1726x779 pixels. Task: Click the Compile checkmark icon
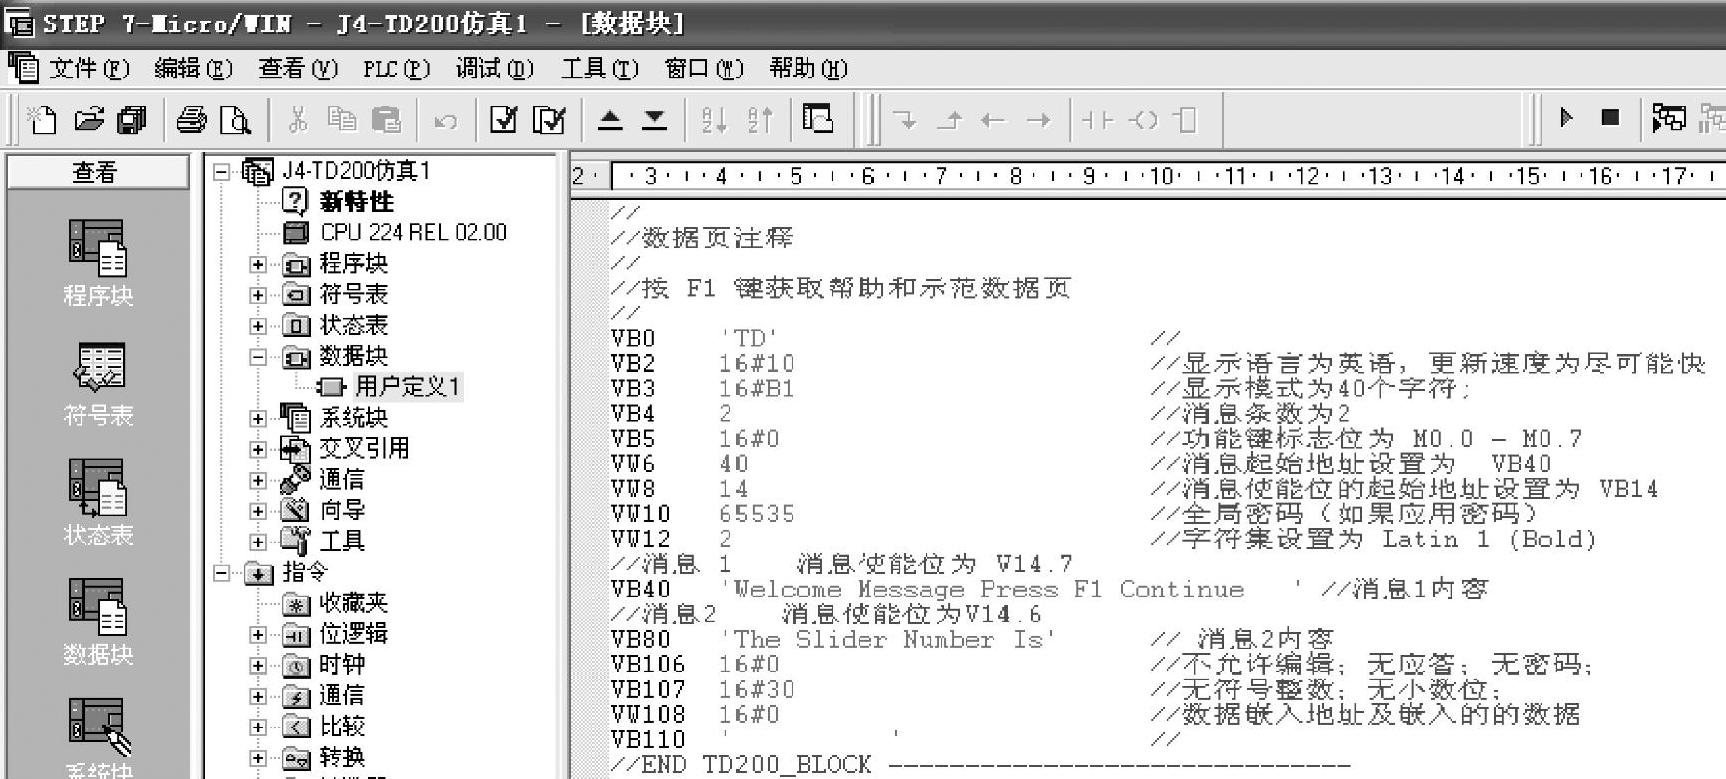[x=503, y=120]
